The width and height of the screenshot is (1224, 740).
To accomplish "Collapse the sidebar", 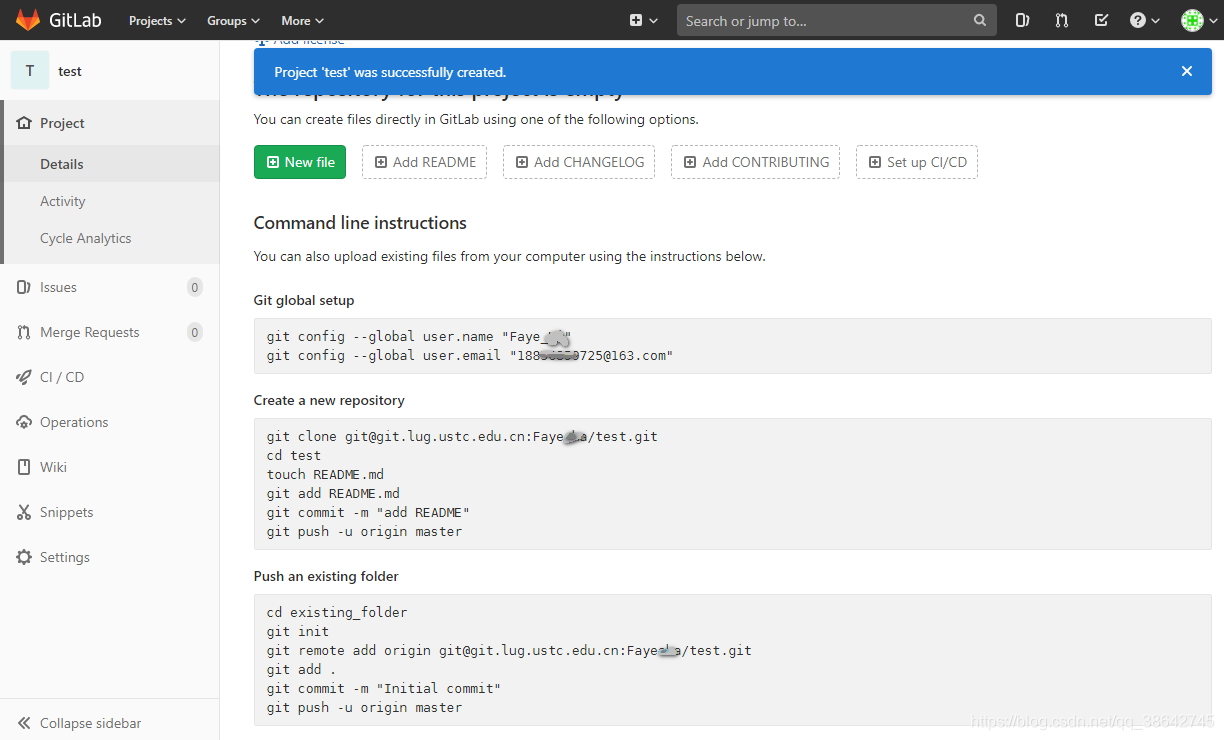I will [x=110, y=723].
